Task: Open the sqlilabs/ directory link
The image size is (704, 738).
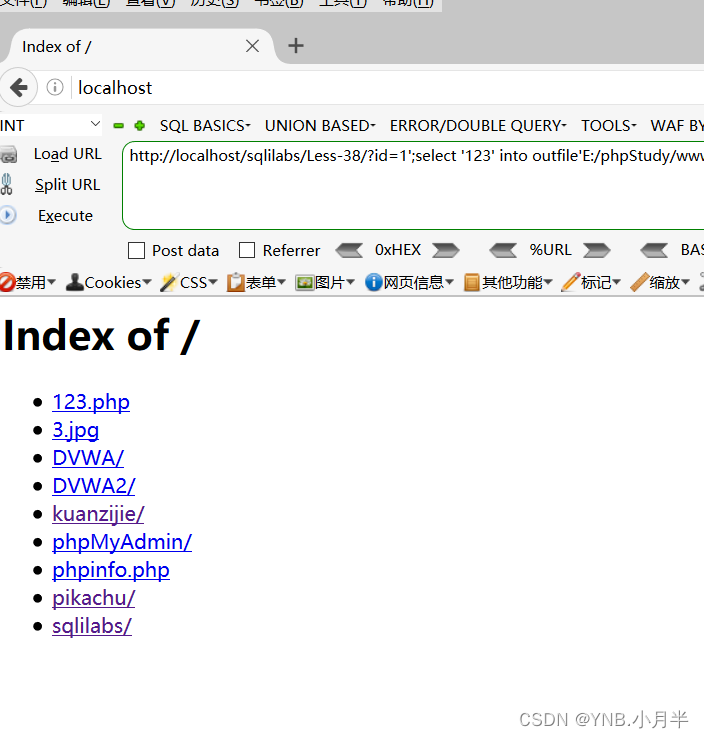Action: [x=92, y=626]
